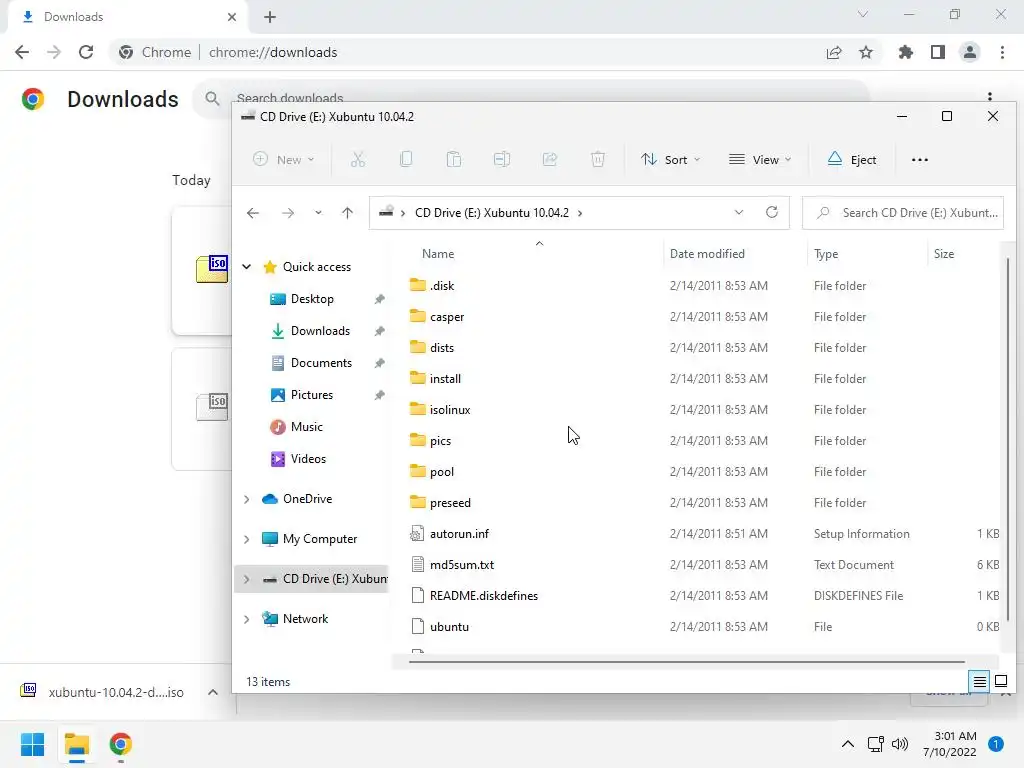Open the Sort dropdown menu
This screenshot has height=768, width=1024.
point(670,159)
